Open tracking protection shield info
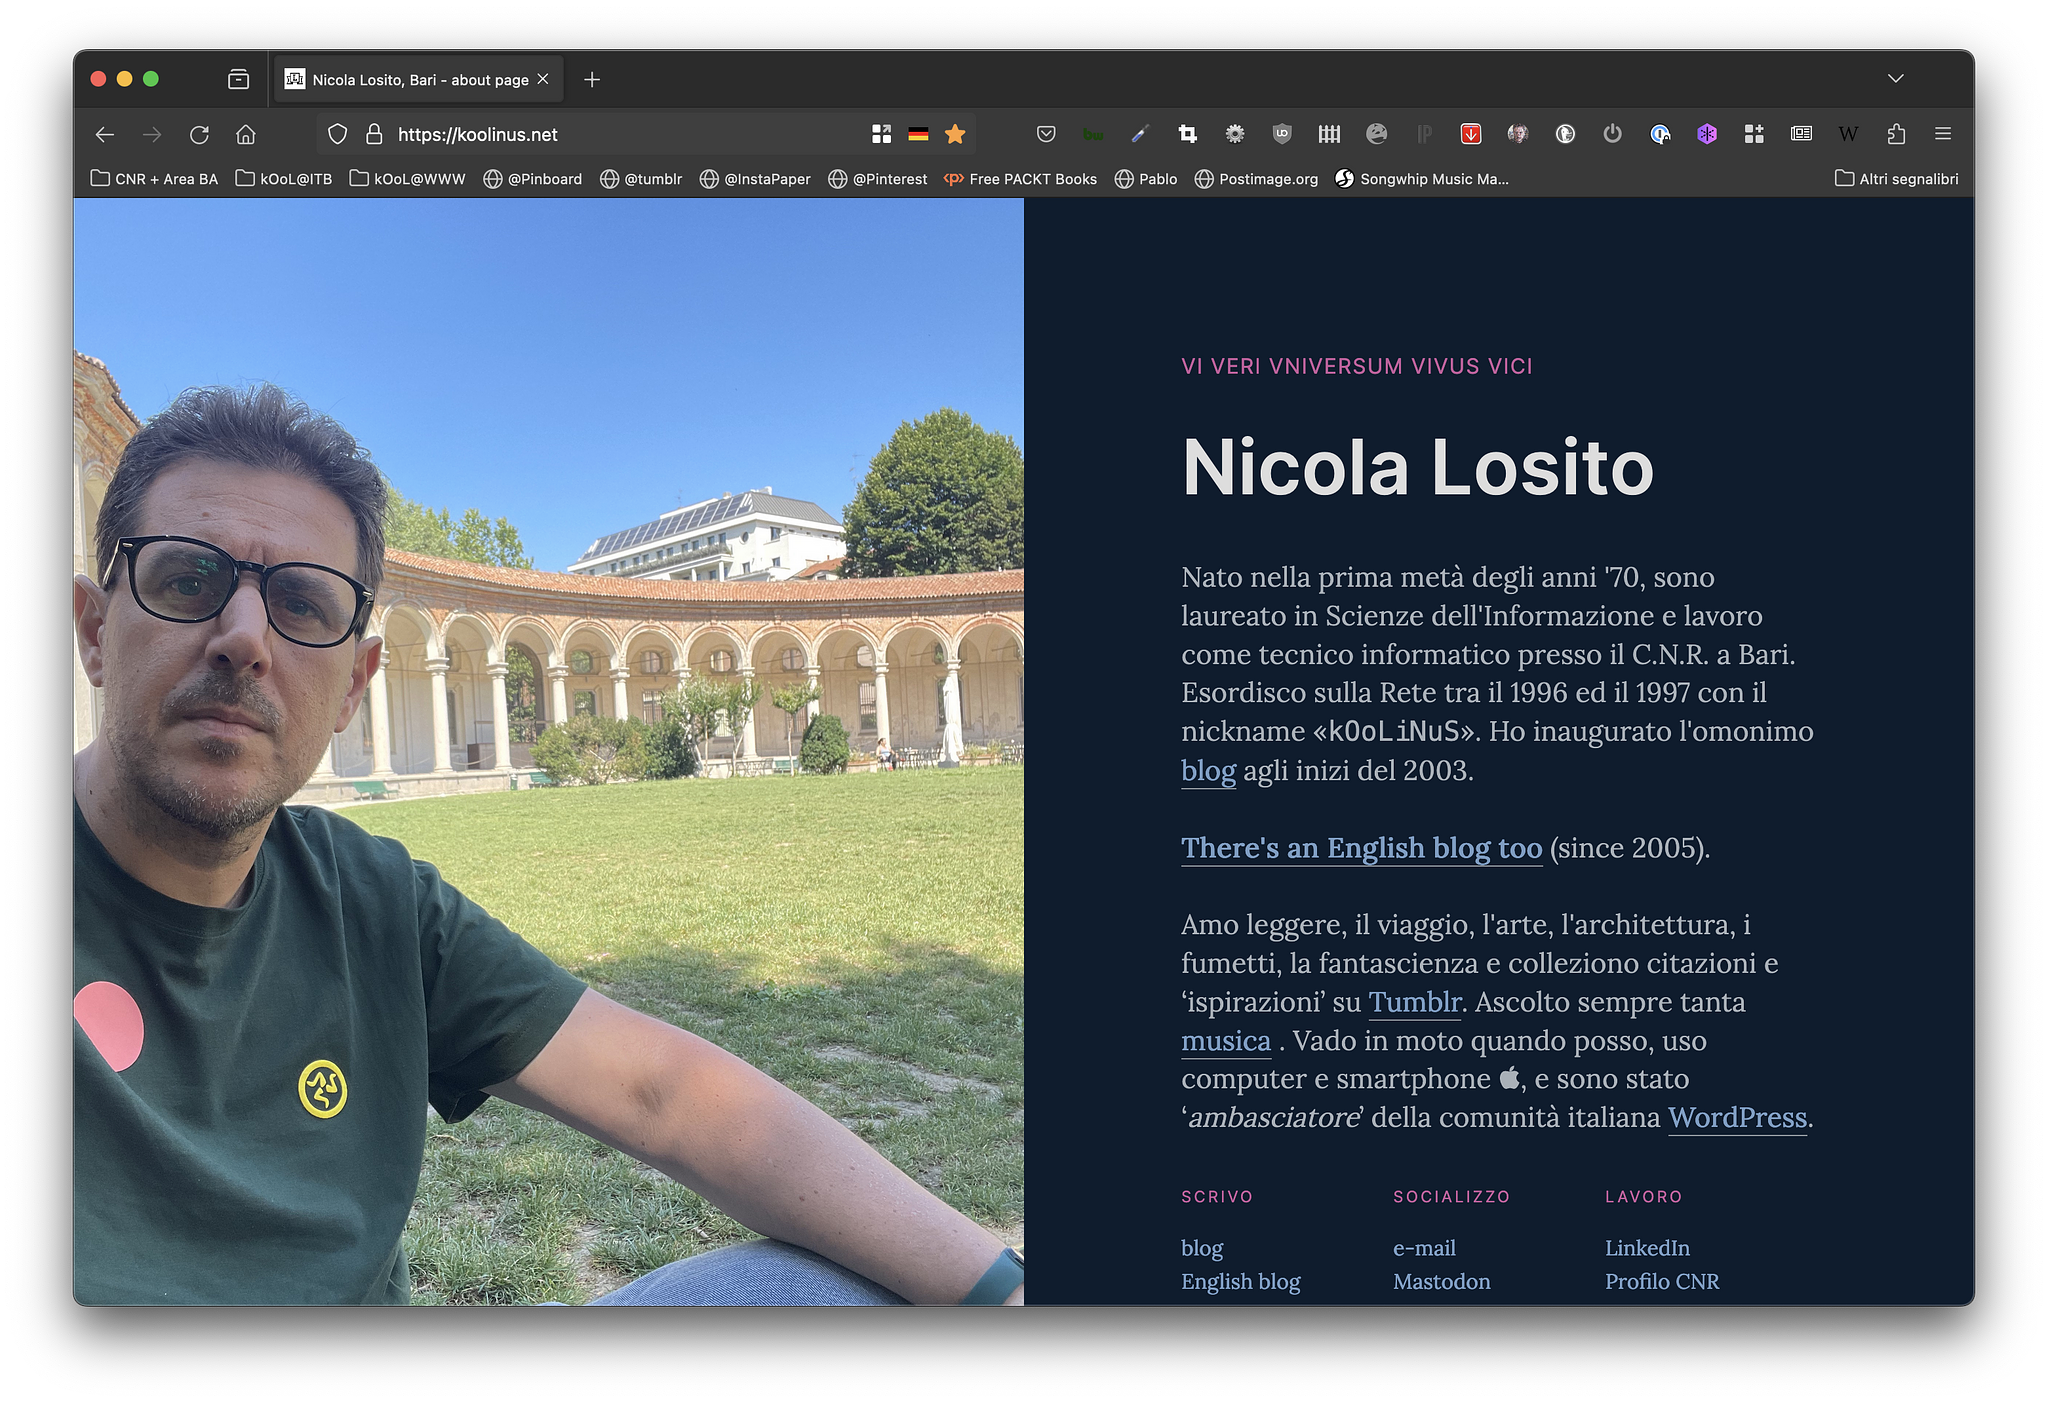 [x=338, y=134]
